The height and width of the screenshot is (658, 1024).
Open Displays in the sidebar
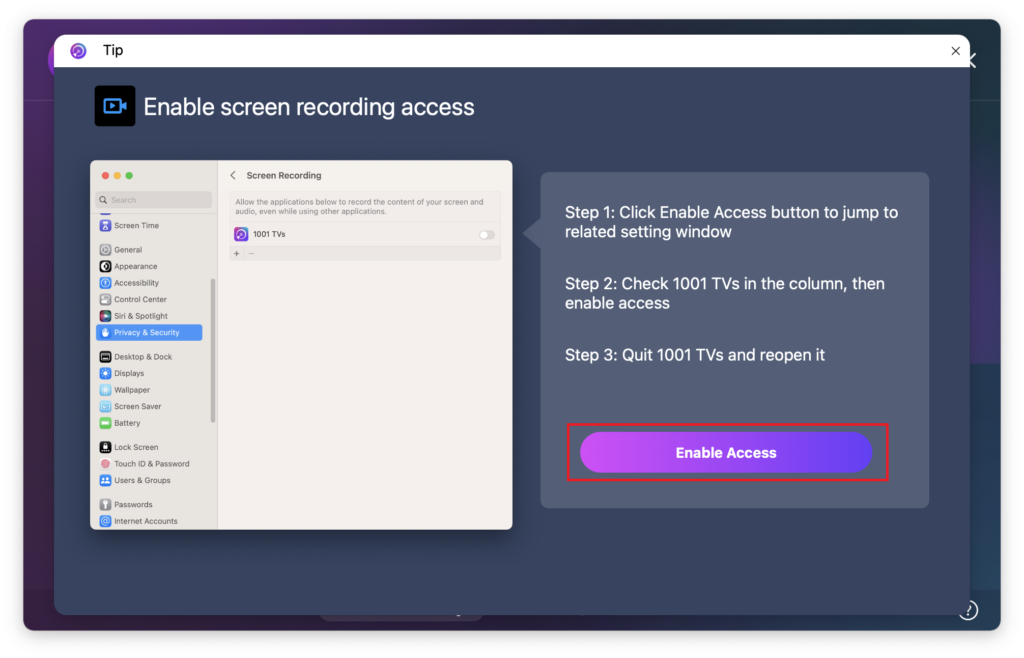click(x=129, y=373)
